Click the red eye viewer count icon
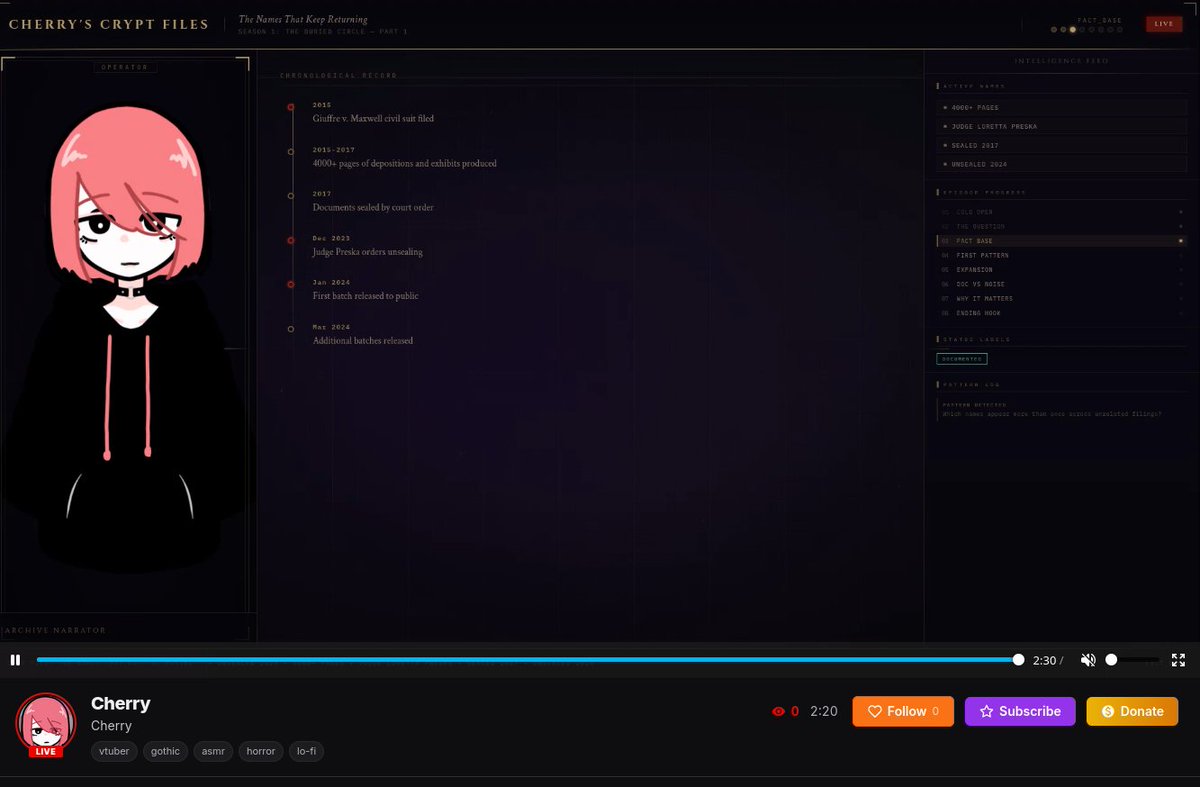The height and width of the screenshot is (787, 1200). tap(778, 712)
